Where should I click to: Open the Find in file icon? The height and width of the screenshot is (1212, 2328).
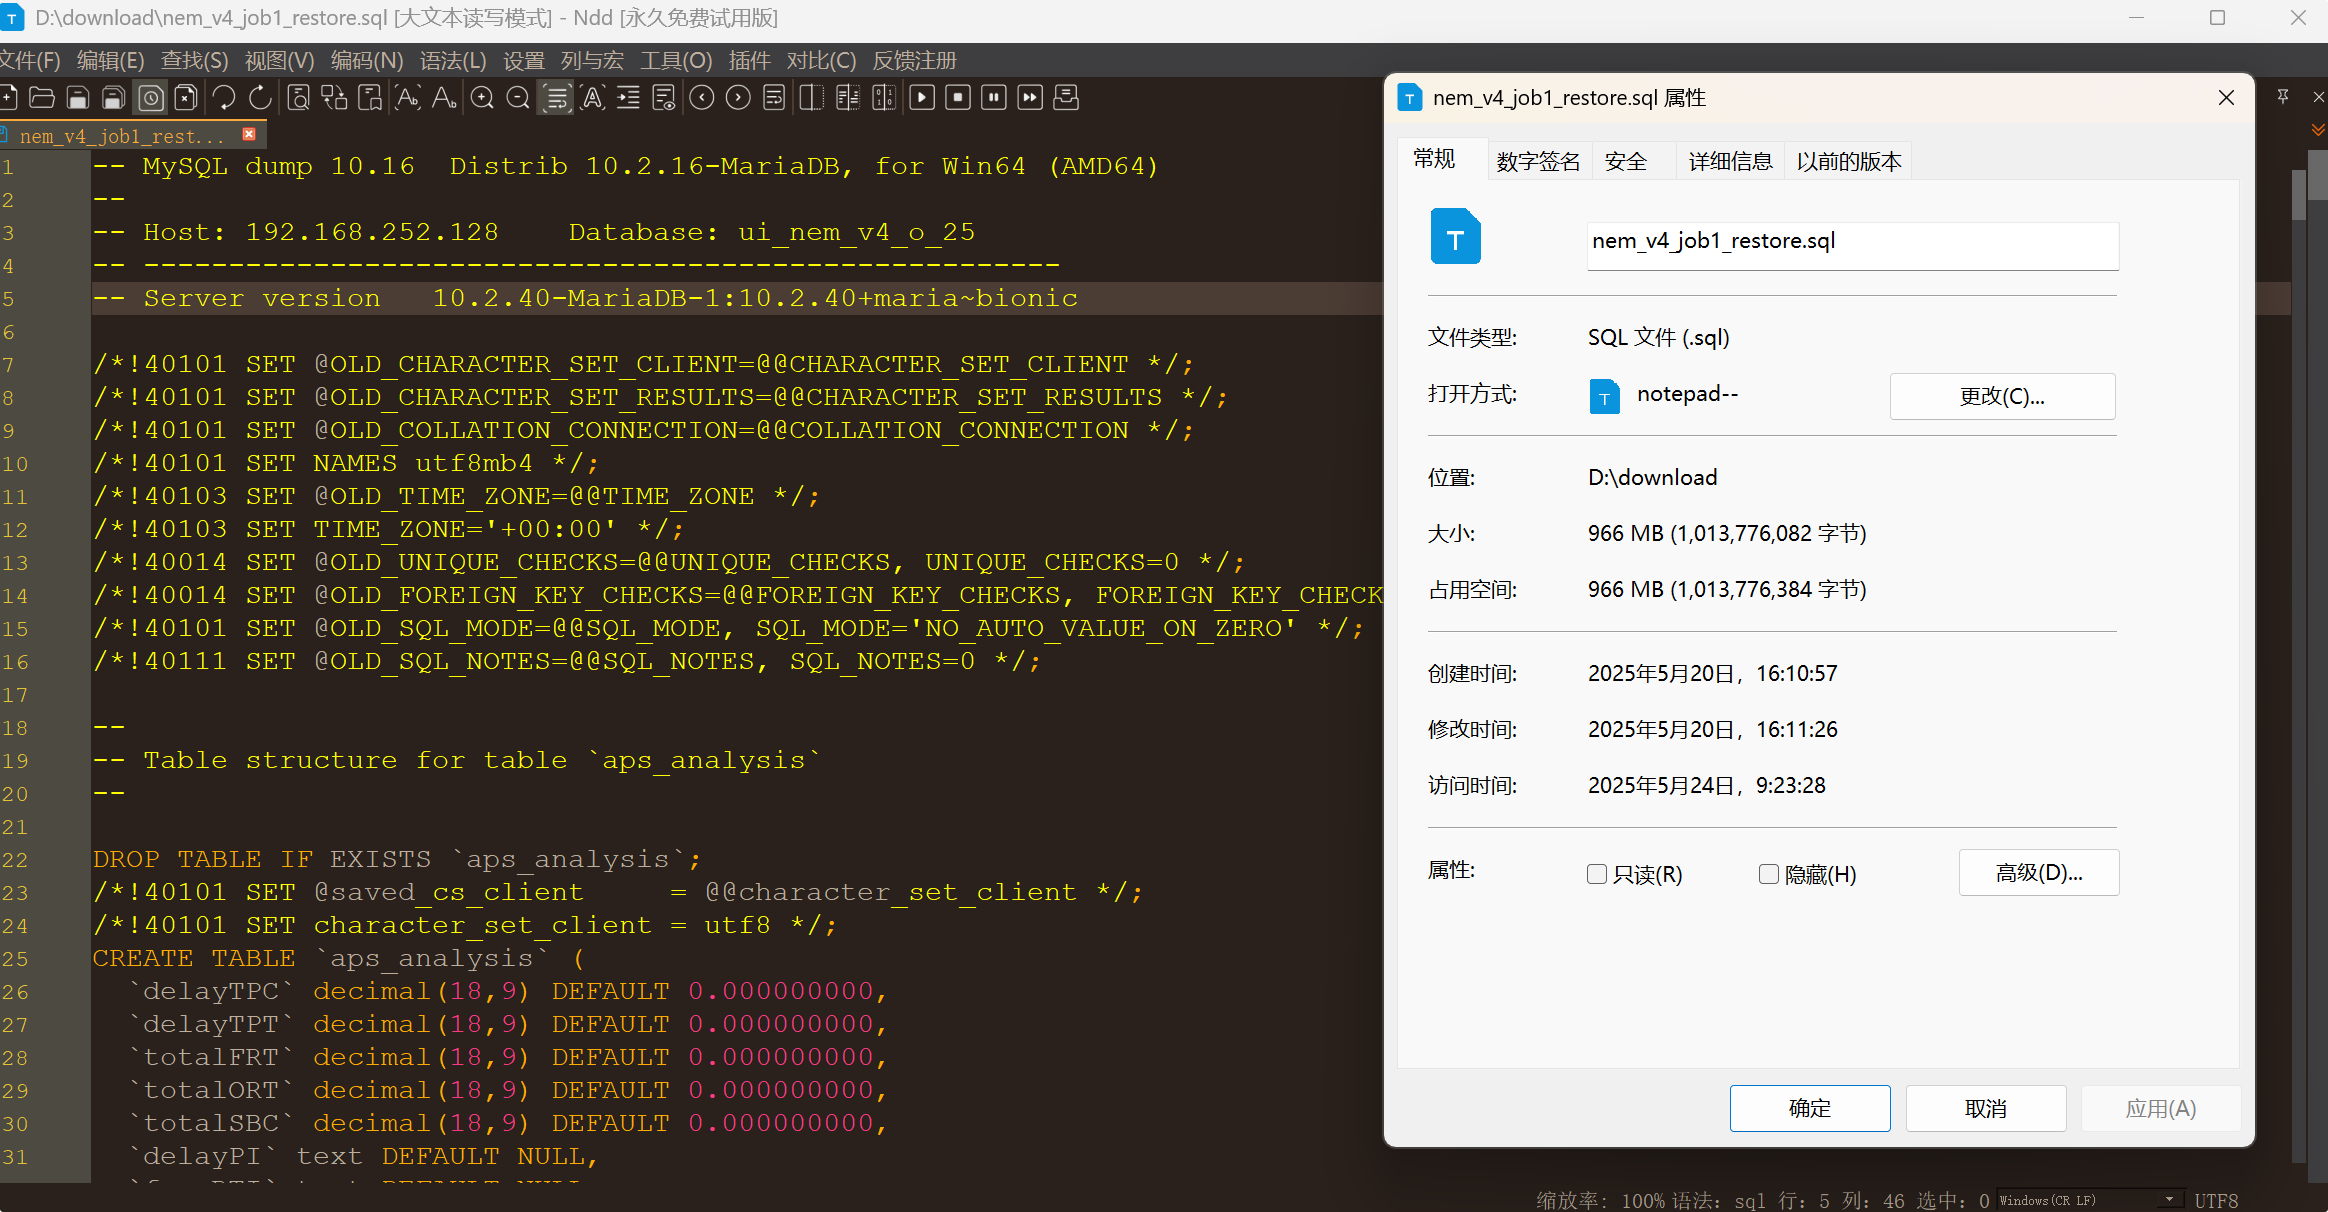tap(298, 97)
